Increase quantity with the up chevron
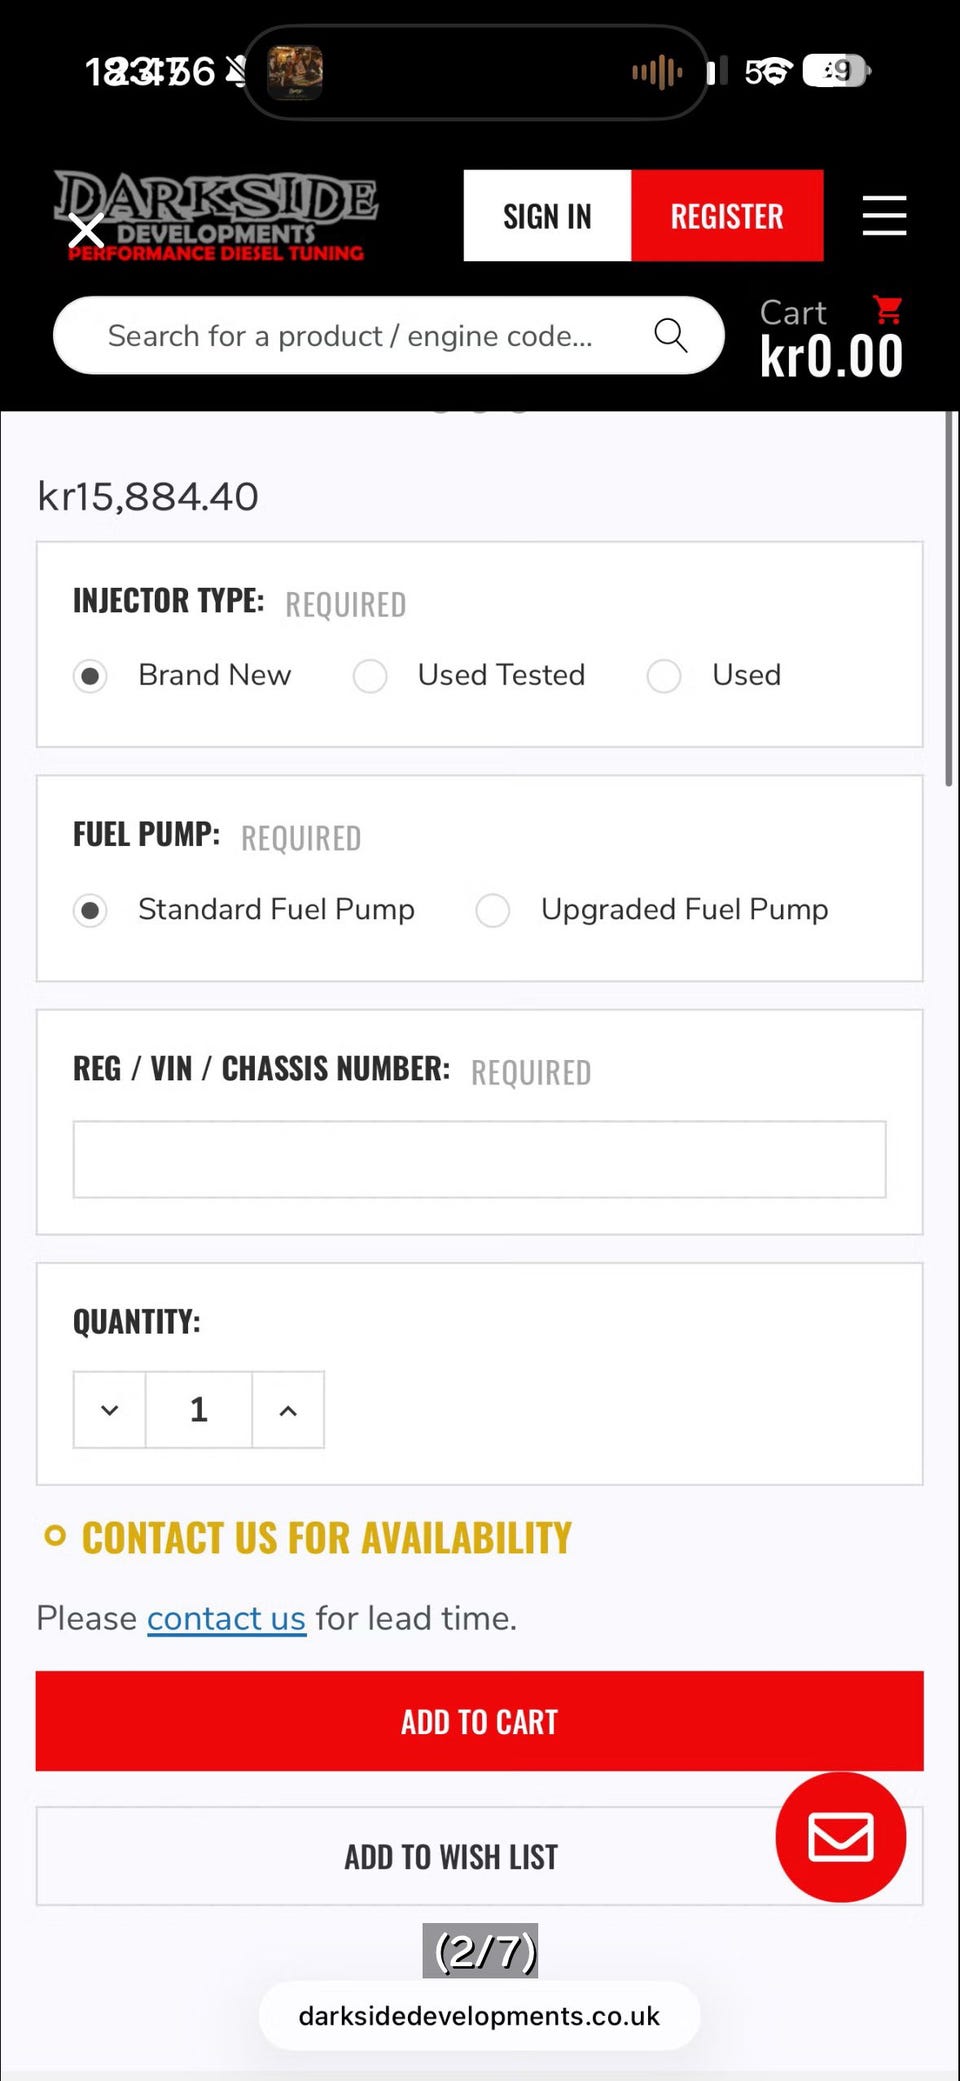Image resolution: width=960 pixels, height=2081 pixels. click(x=288, y=1410)
